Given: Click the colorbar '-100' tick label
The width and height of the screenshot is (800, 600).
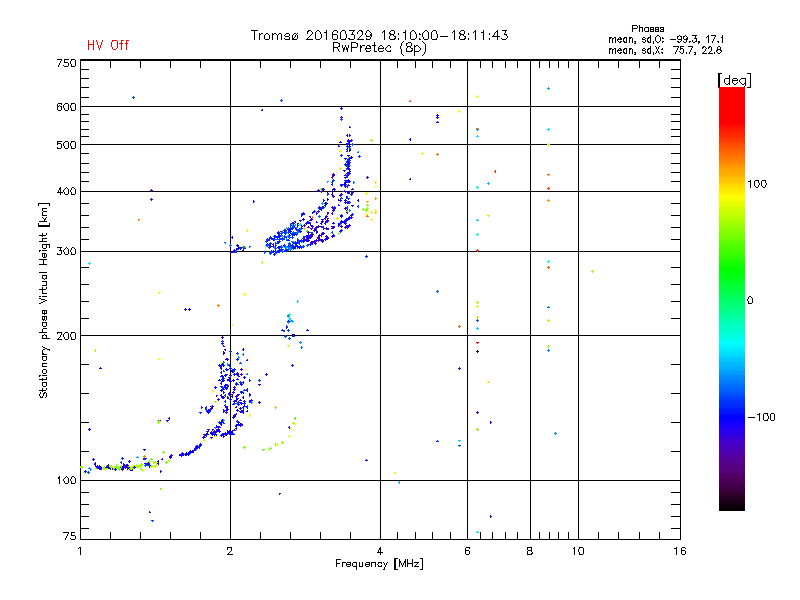Looking at the screenshot, I should [x=761, y=417].
